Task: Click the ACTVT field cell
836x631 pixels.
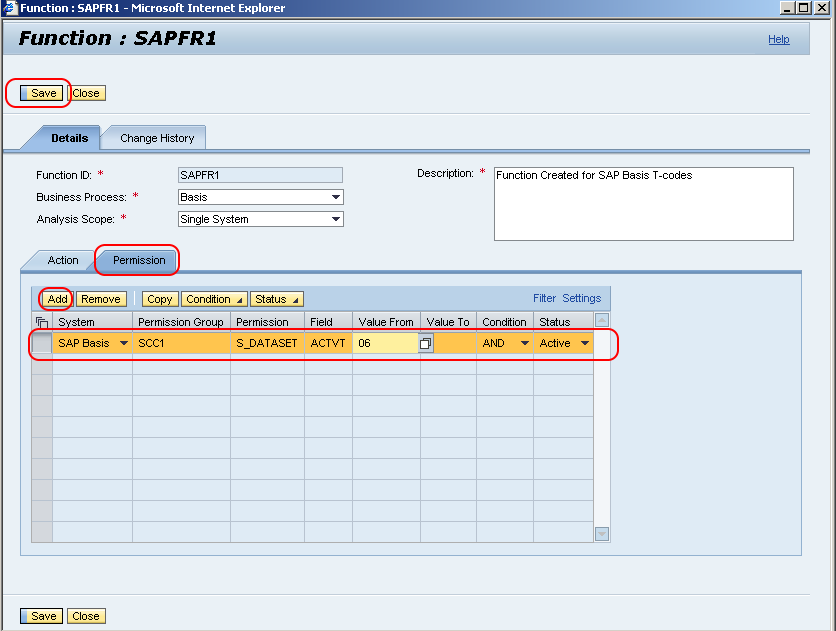Action: coord(328,343)
